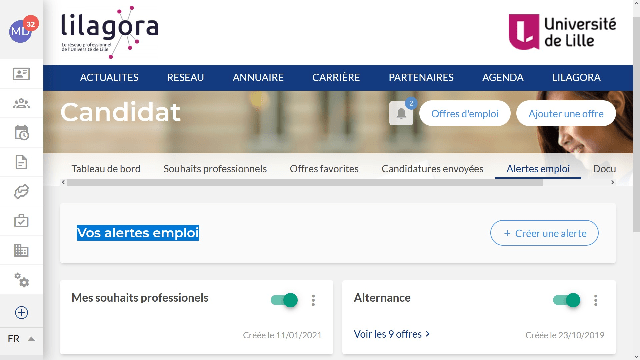The image size is (640, 360).
Task: Click the Créer une alerte button
Action: [544, 233]
